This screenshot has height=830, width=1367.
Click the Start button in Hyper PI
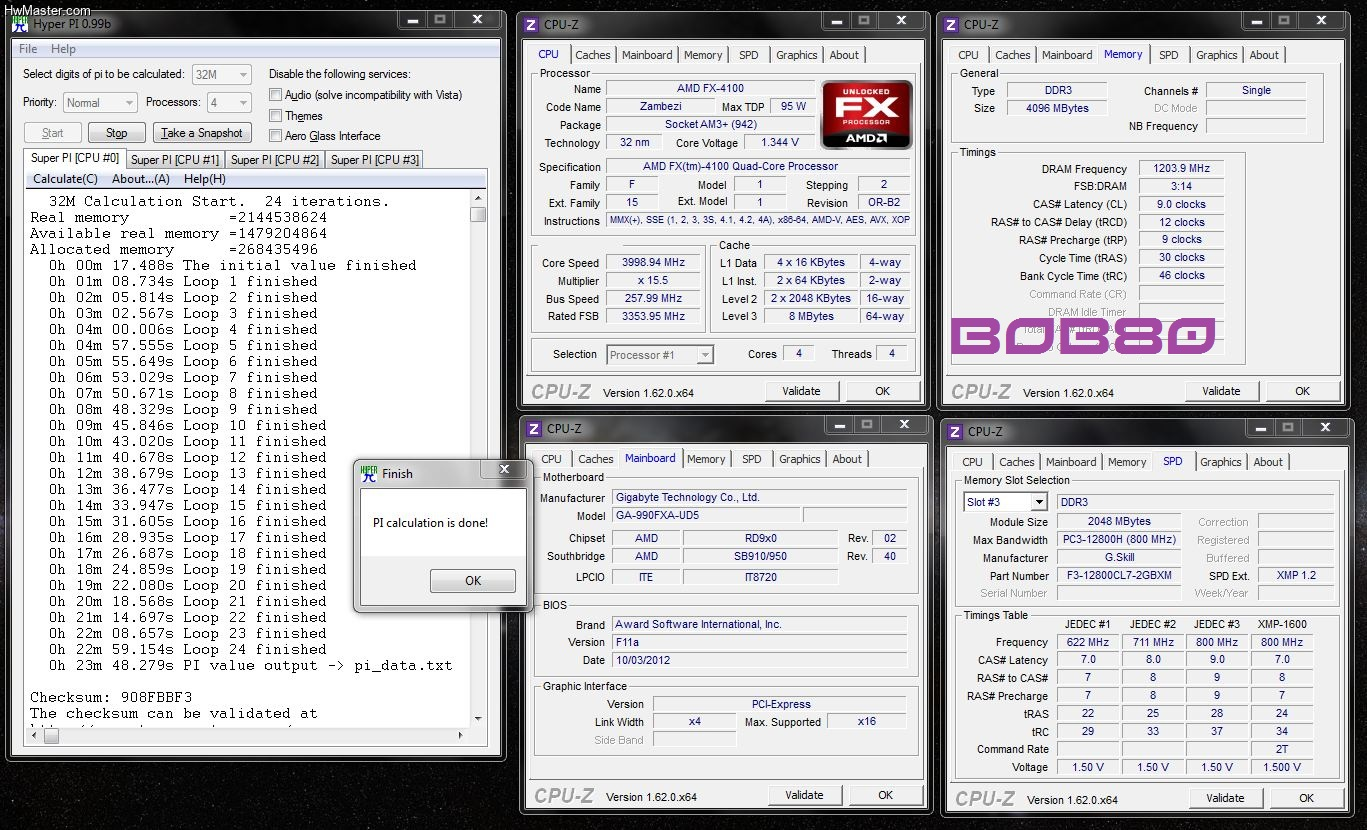coord(52,133)
